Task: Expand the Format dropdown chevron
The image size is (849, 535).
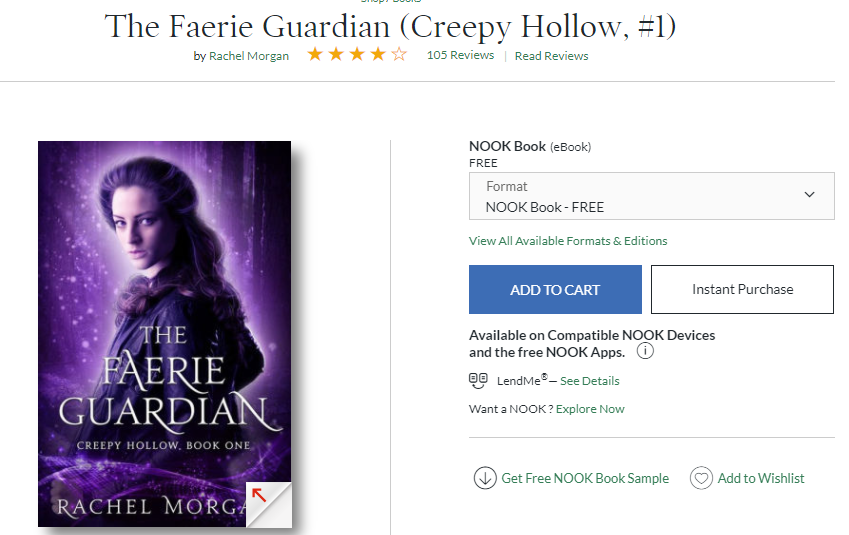Action: (x=809, y=194)
